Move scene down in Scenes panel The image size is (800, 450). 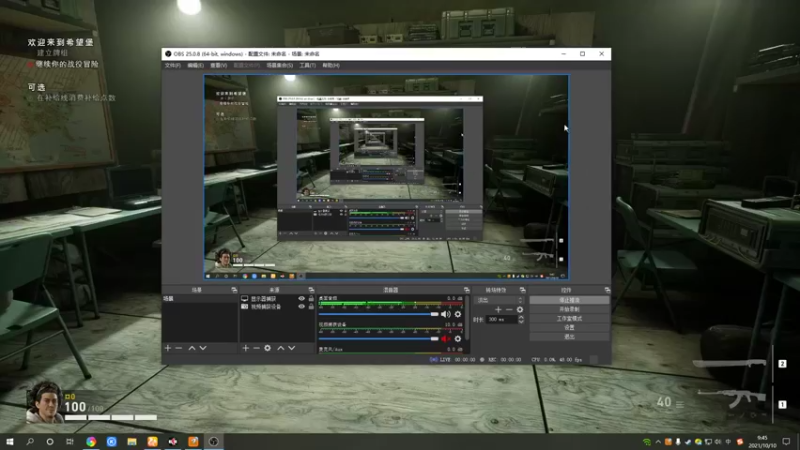tap(203, 348)
